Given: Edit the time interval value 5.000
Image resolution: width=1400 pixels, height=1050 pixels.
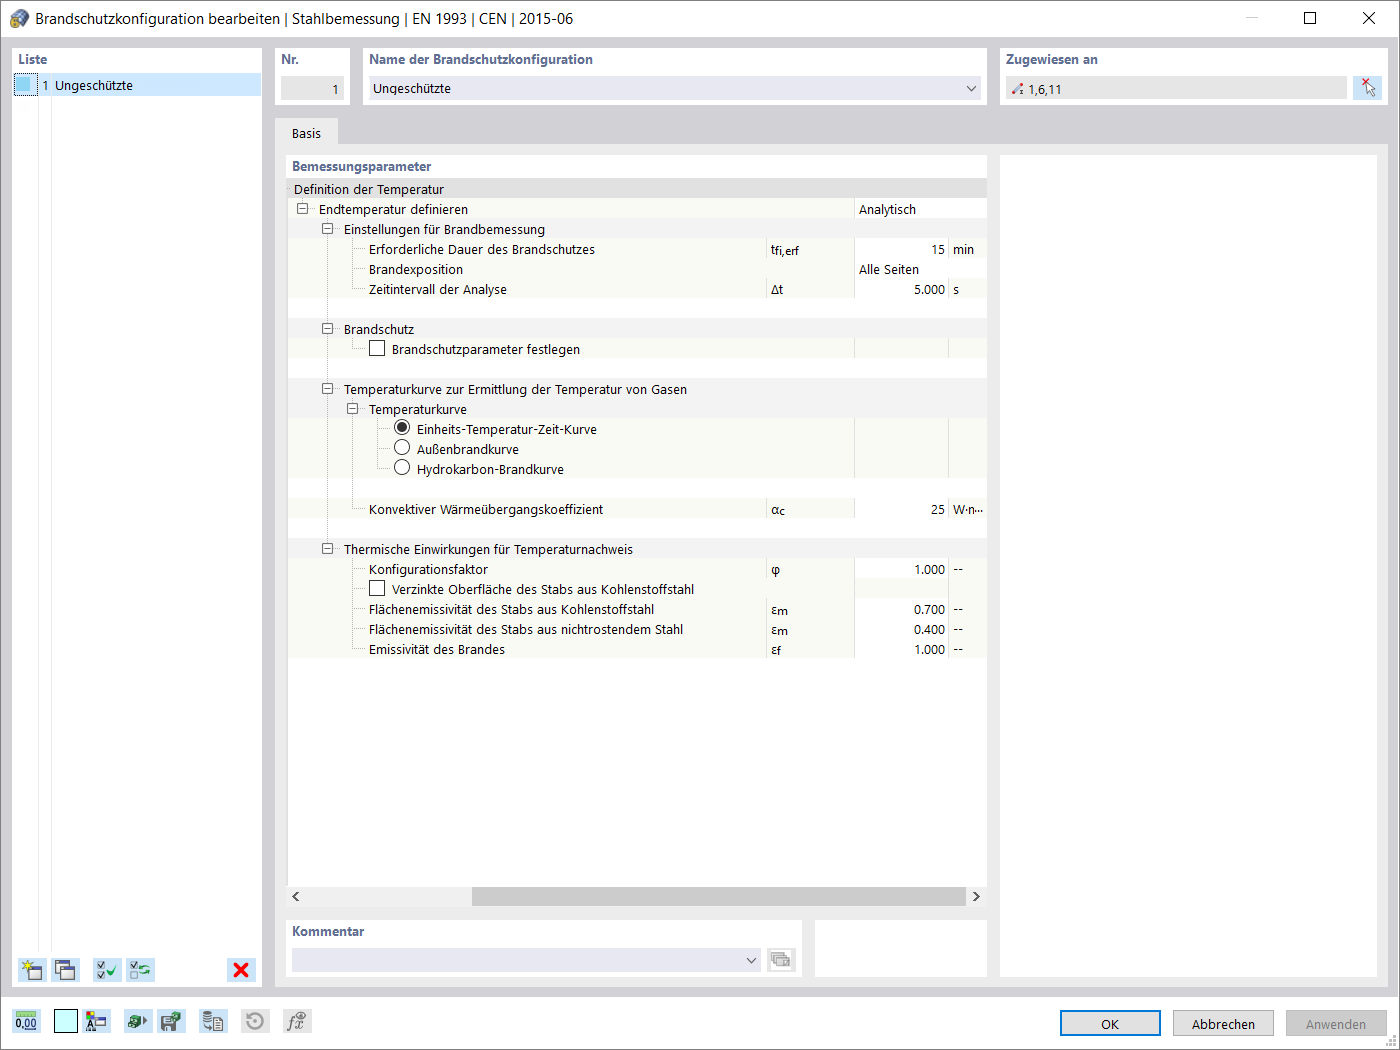Looking at the screenshot, I should [901, 289].
